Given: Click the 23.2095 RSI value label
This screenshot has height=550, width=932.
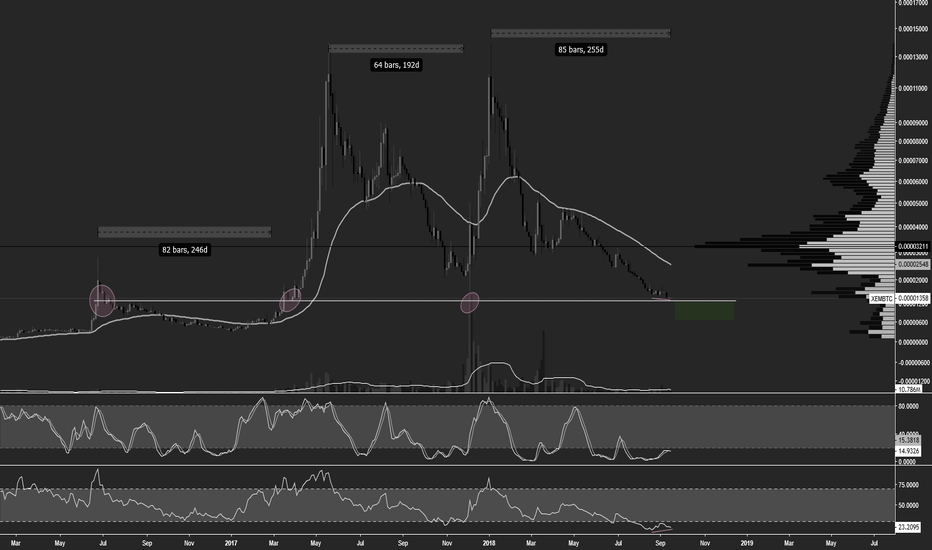Looking at the screenshot, I should click(x=909, y=527).
